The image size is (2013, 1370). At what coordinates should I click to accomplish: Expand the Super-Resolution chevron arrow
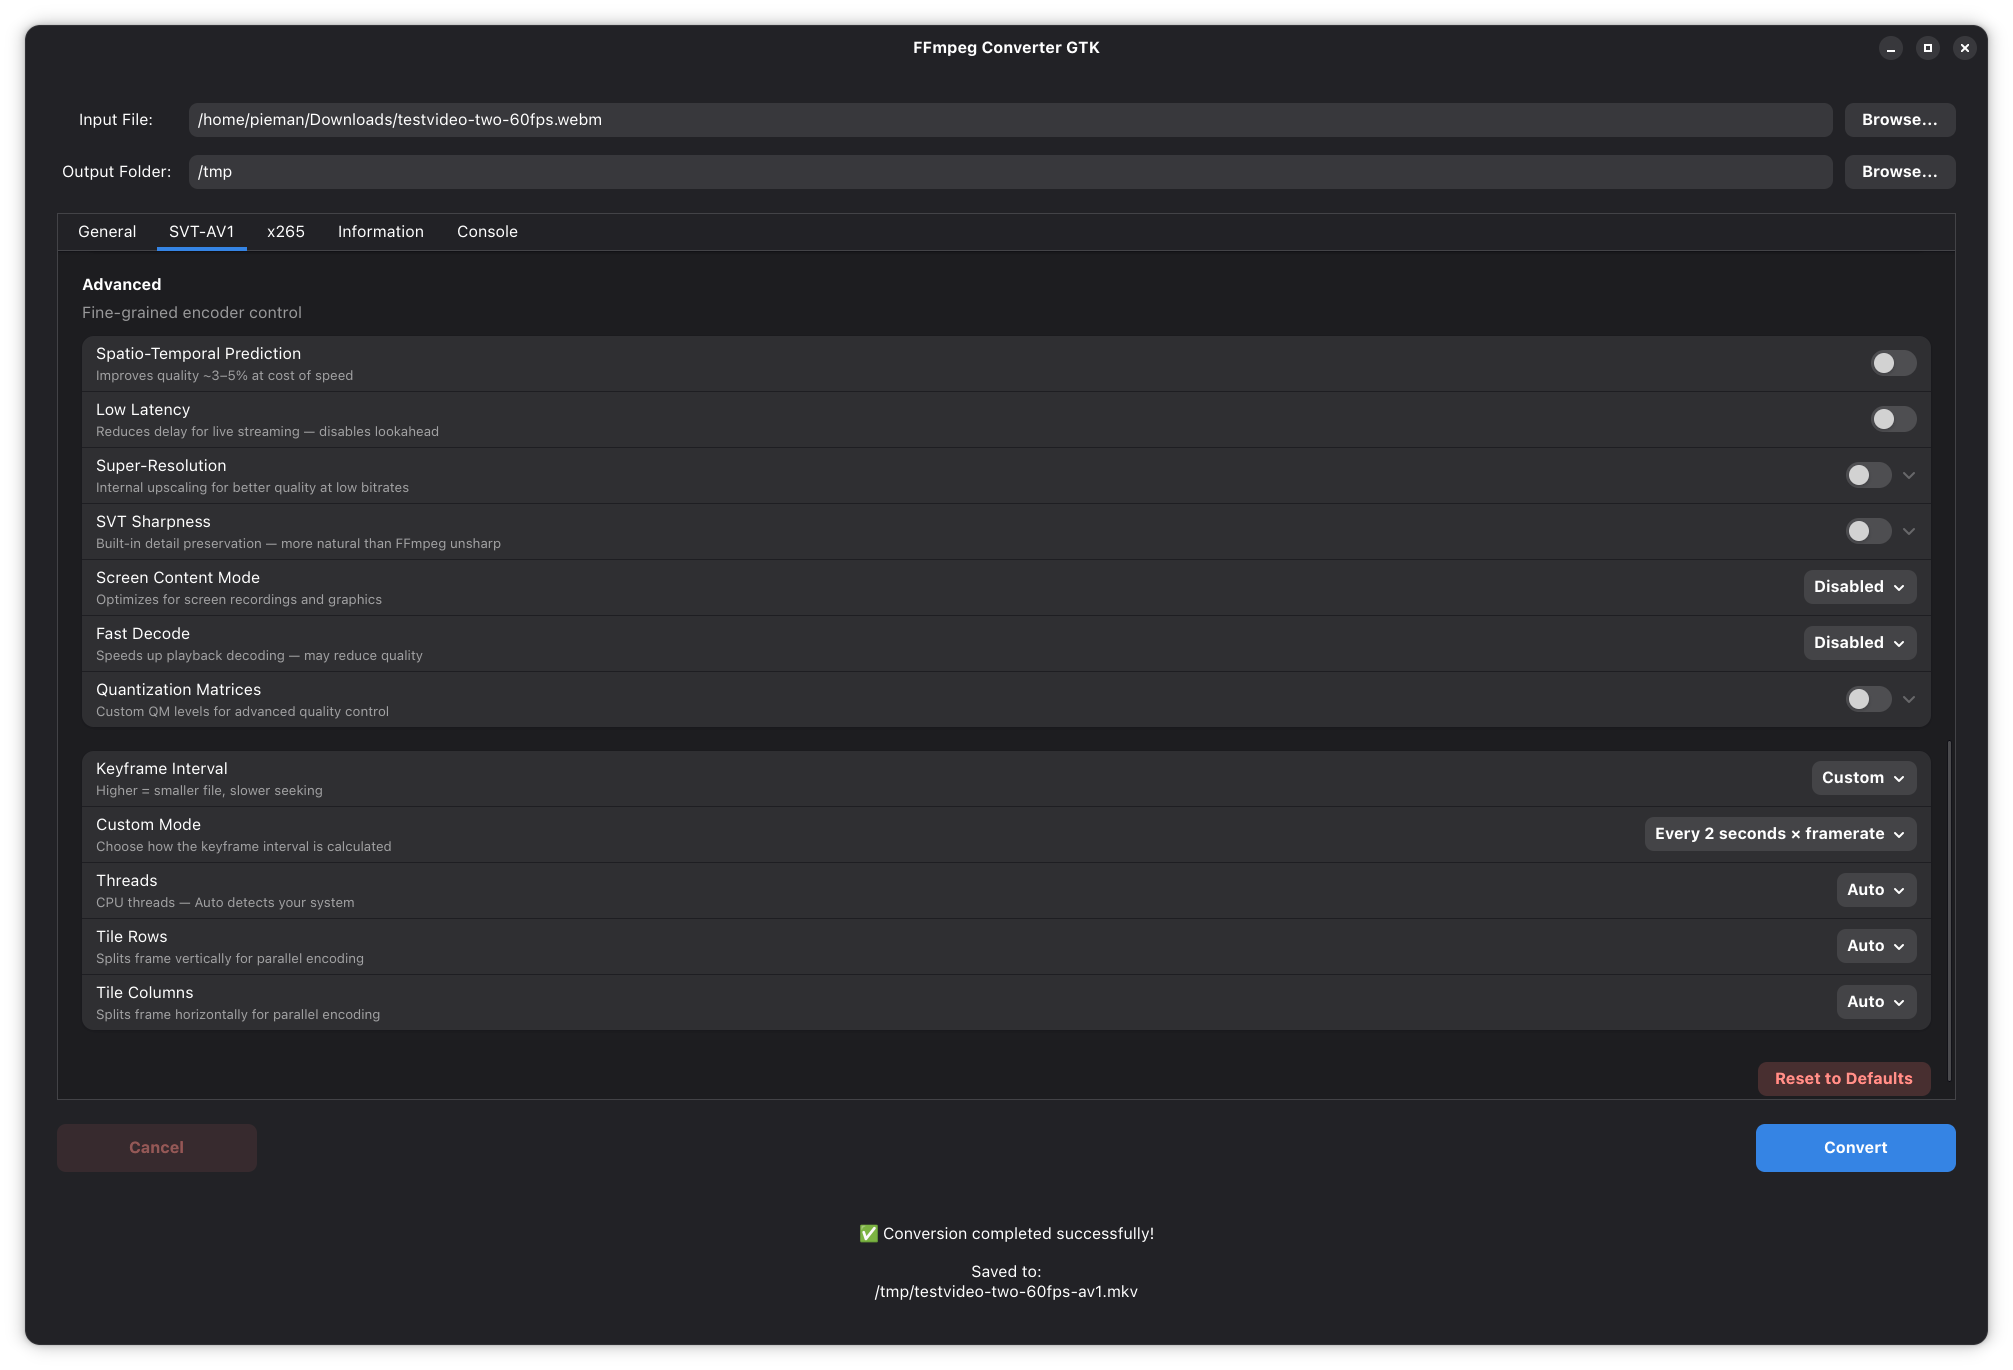(1909, 475)
